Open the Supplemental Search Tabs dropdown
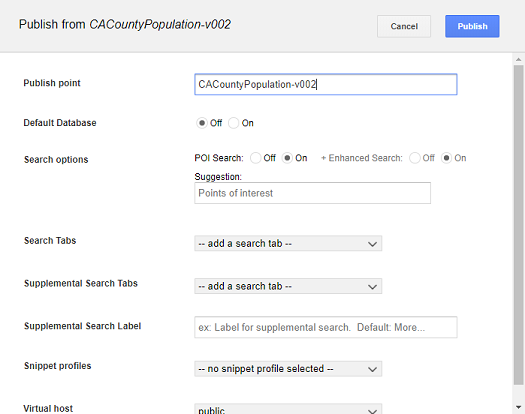 tap(288, 286)
